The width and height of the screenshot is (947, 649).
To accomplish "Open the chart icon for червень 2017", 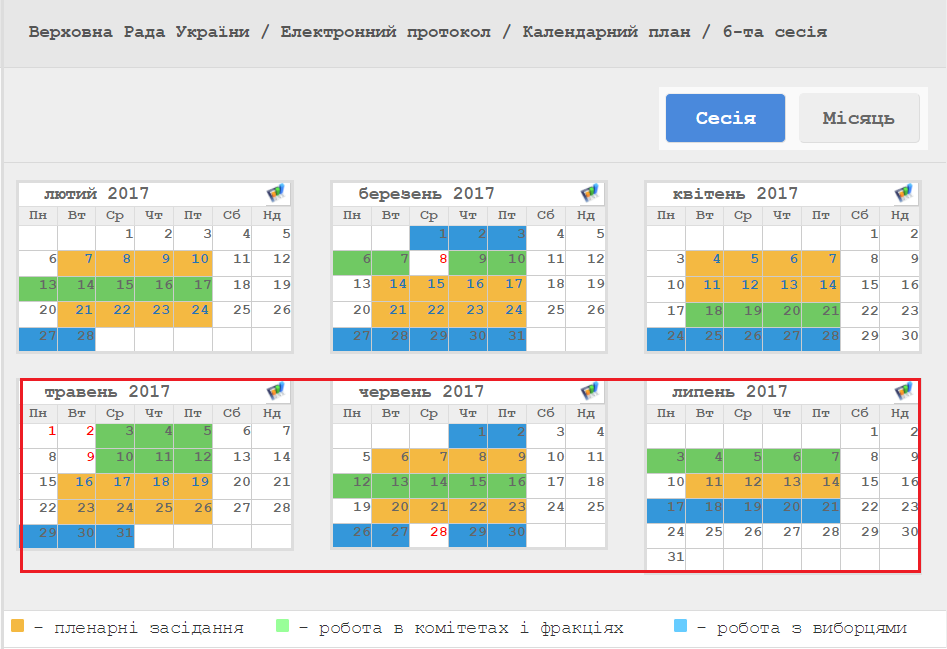I will click(591, 391).
